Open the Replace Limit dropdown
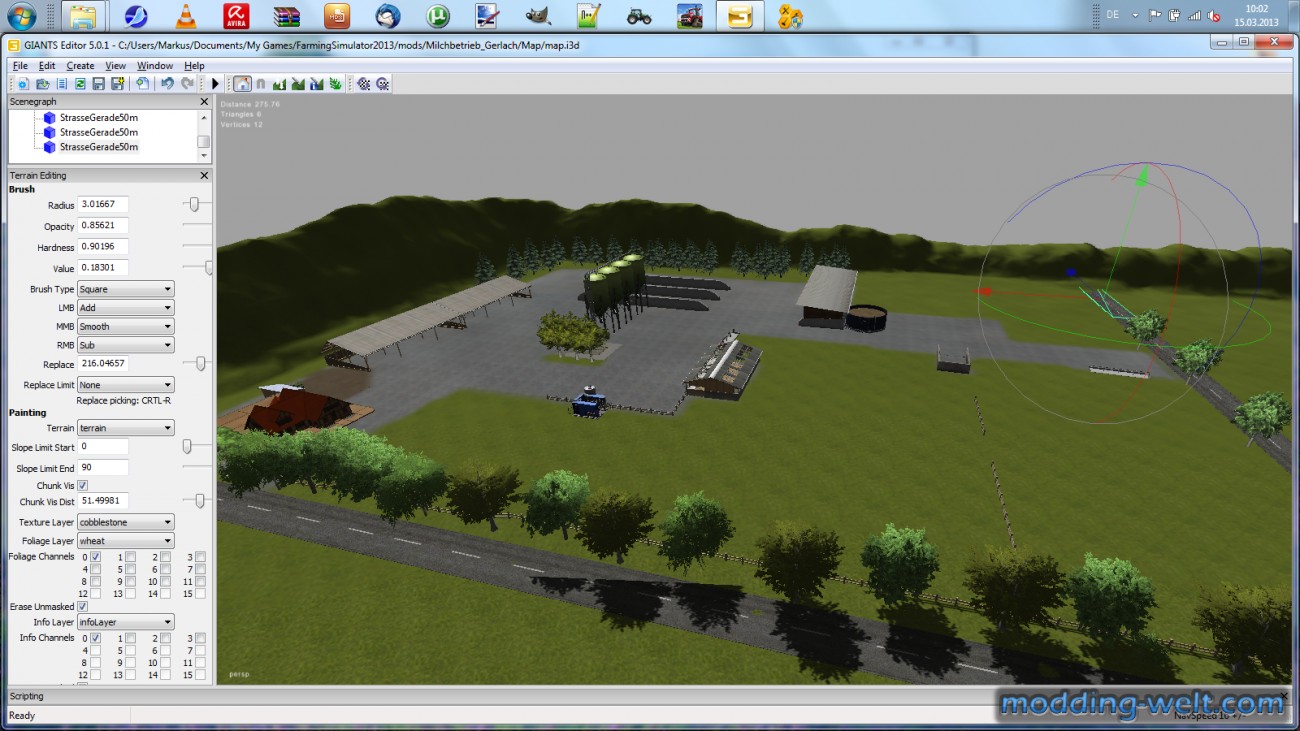Viewport: 1300px width, 731px height. coord(126,385)
